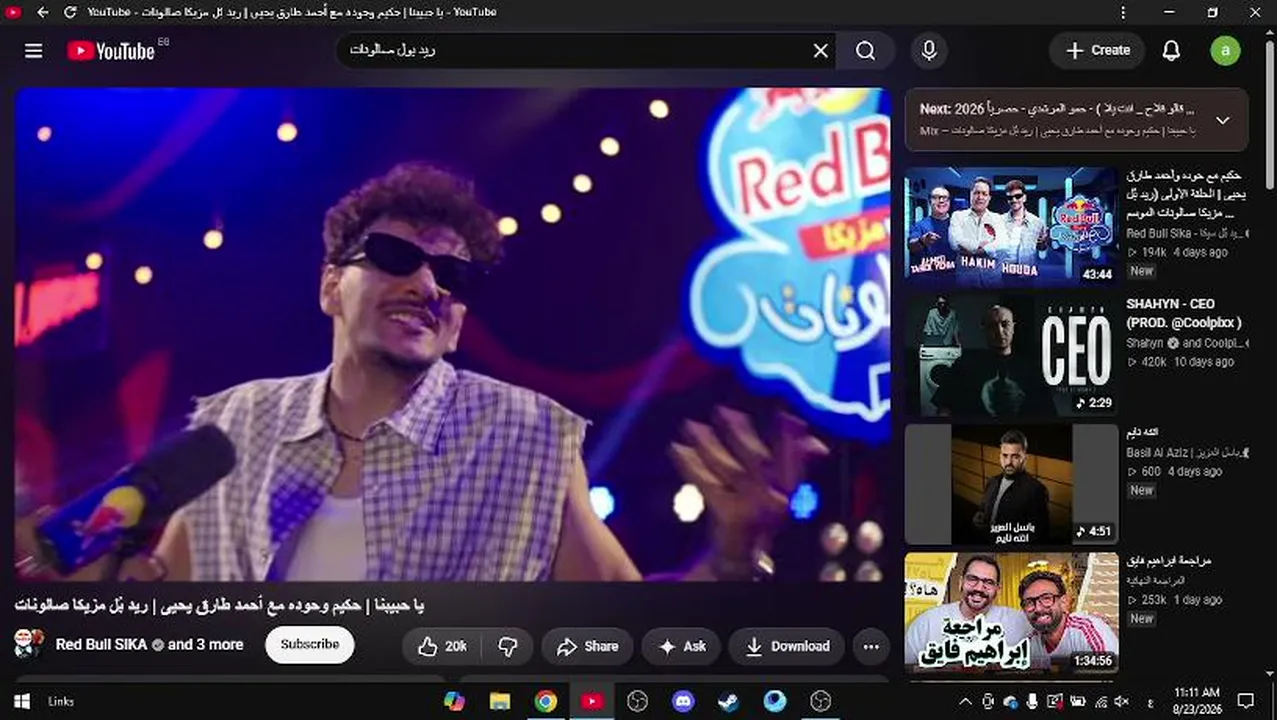Dislike the video

tap(508, 646)
